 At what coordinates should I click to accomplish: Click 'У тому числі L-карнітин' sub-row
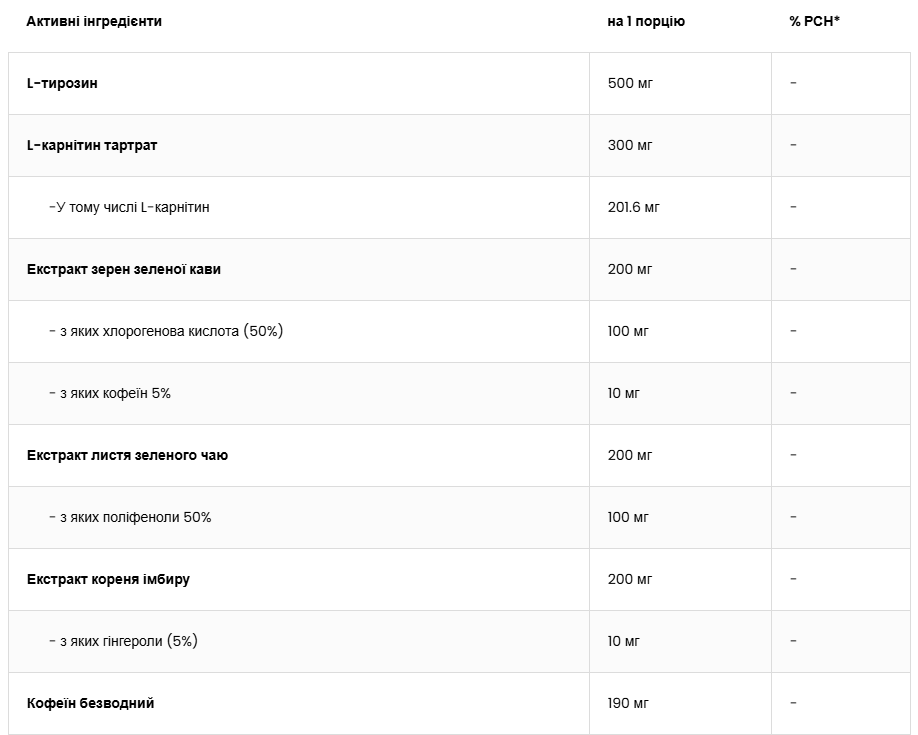click(x=129, y=207)
